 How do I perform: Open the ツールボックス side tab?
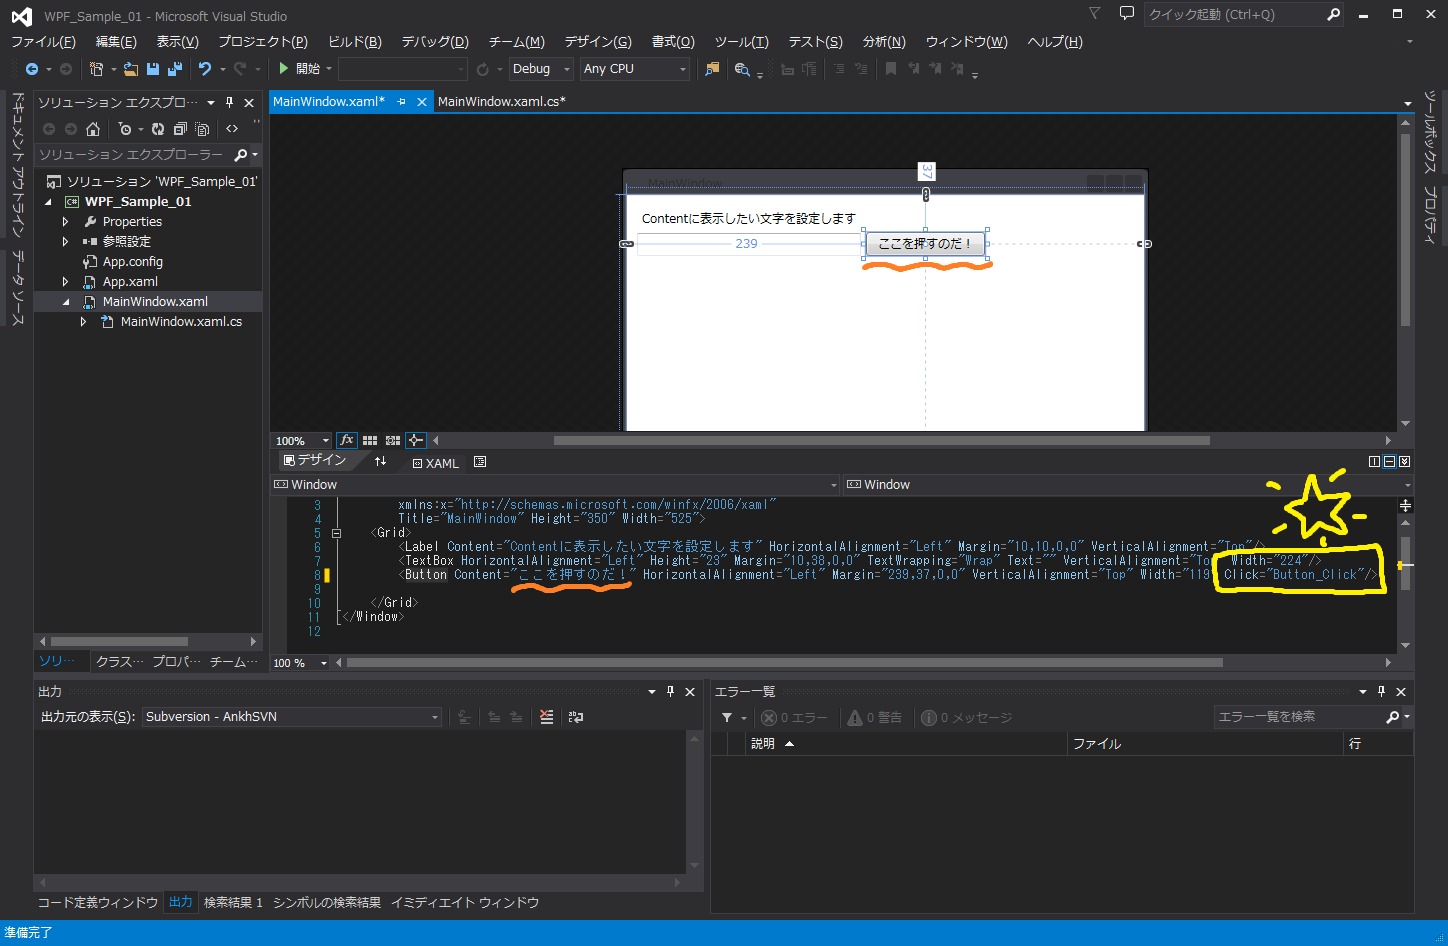coord(1430,132)
